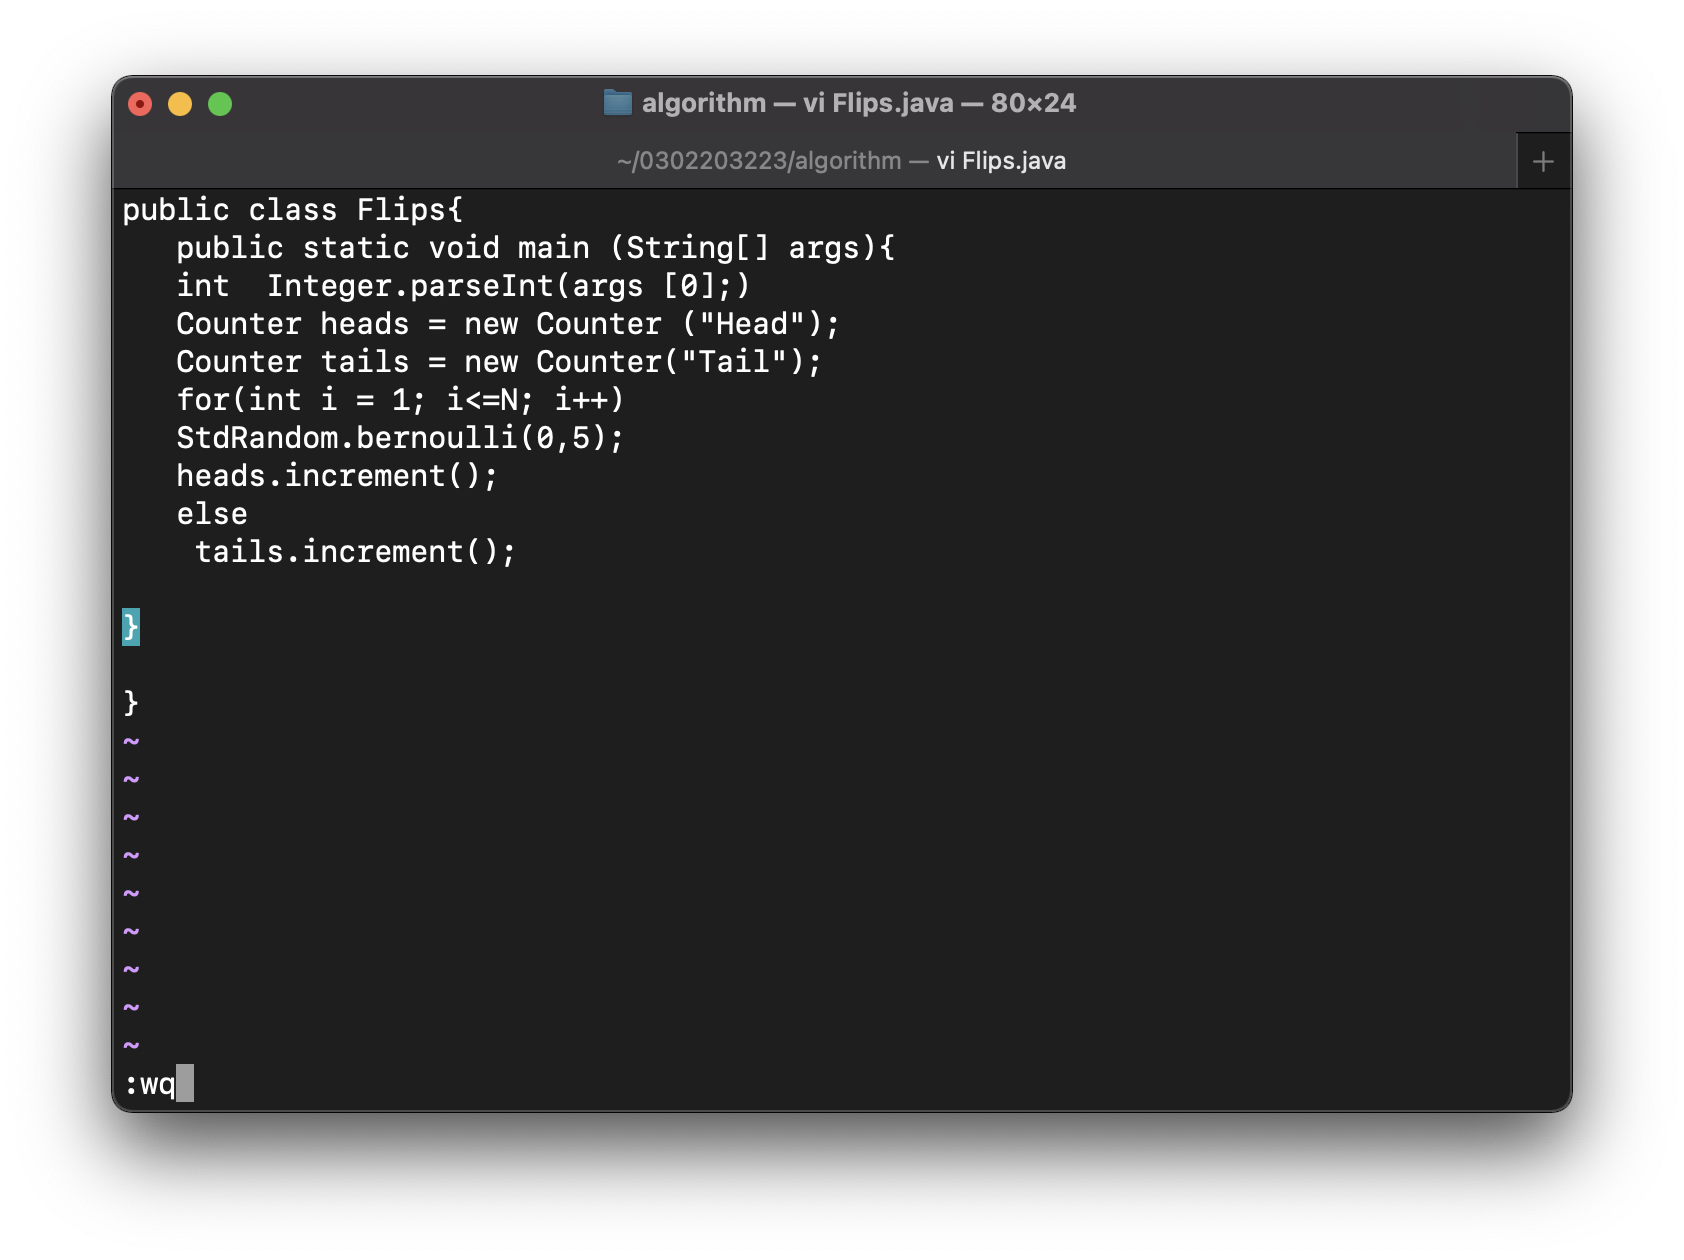Click the highlighted closing brace under cursor
Viewport: 1684px width, 1260px height.
pos(131,627)
